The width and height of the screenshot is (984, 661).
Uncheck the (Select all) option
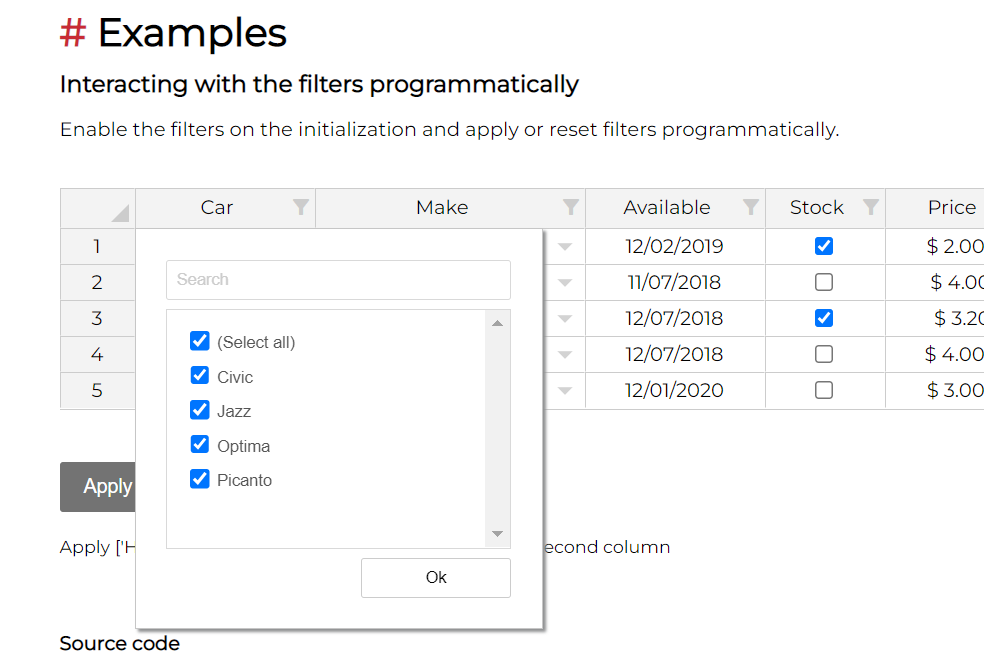coord(200,340)
